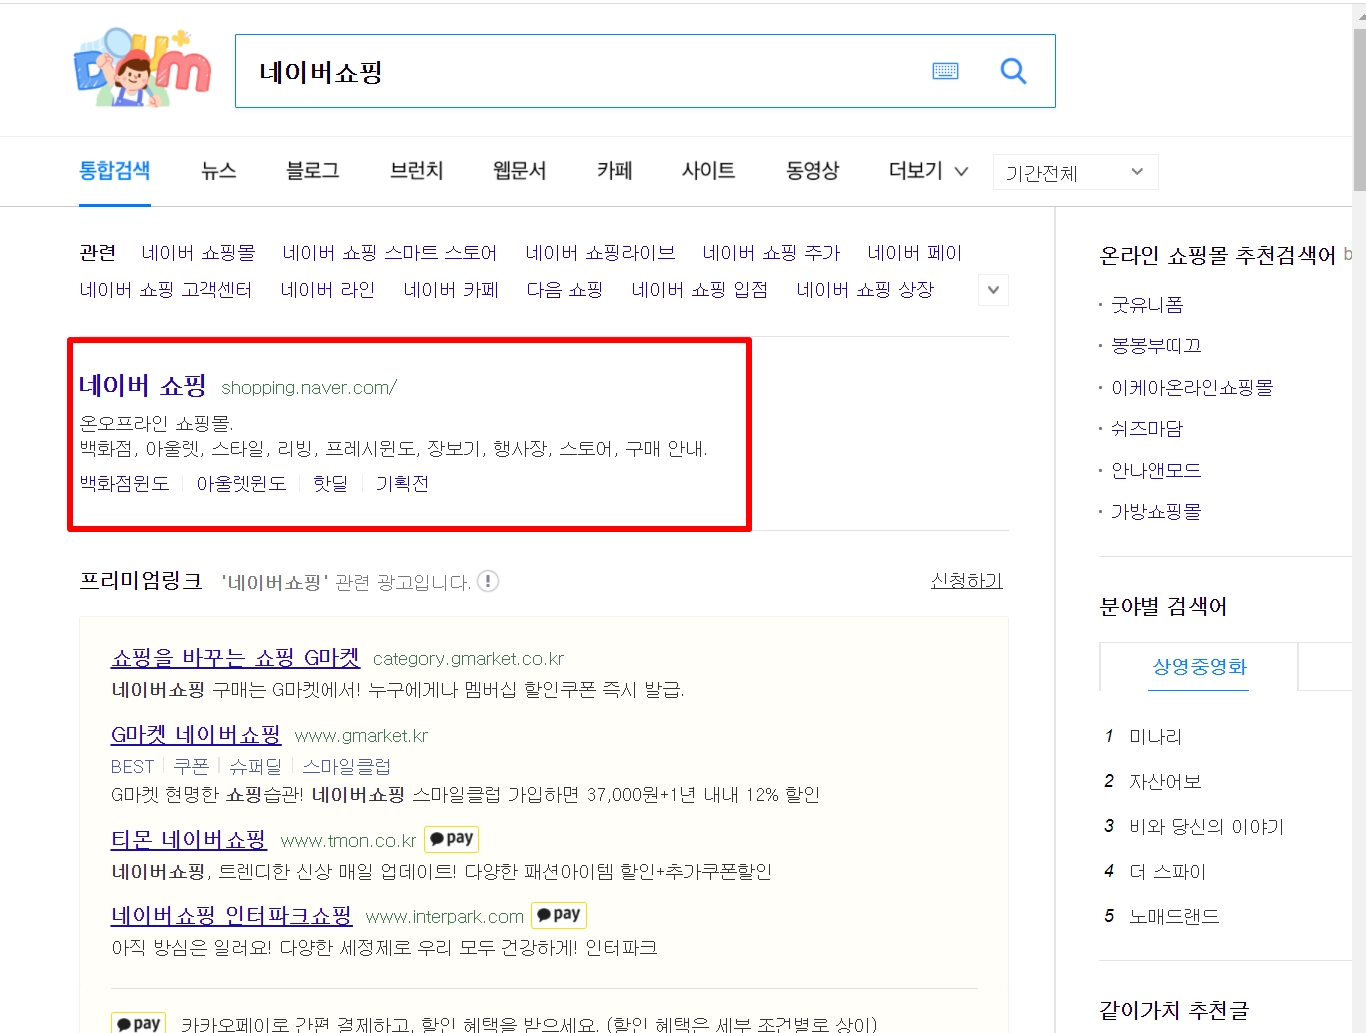Image resolution: width=1366 pixels, height=1033 pixels.
Task: Click related term 네이버 쇼핑 상장
Action: click(x=865, y=290)
